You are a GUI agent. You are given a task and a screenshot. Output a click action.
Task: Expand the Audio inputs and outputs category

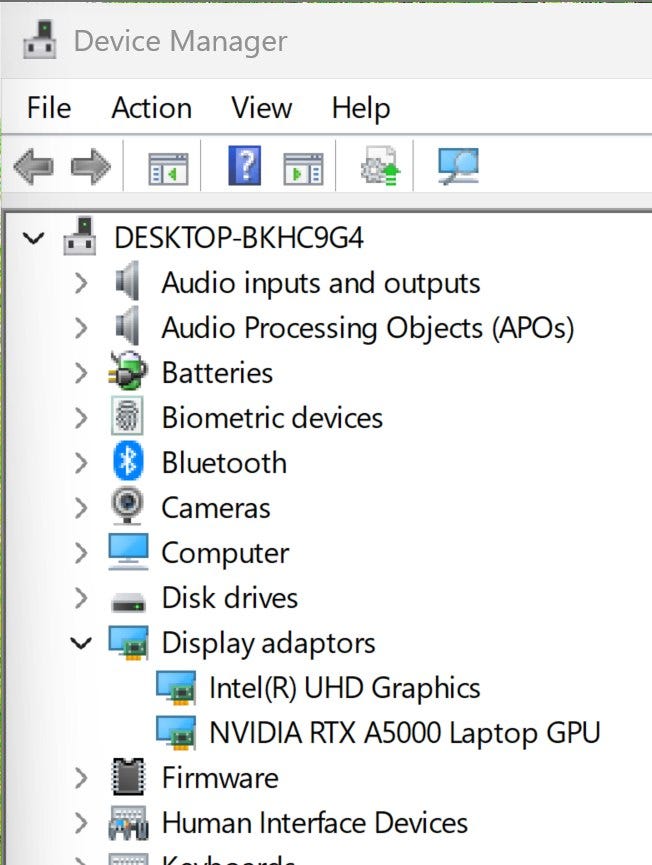[81, 283]
